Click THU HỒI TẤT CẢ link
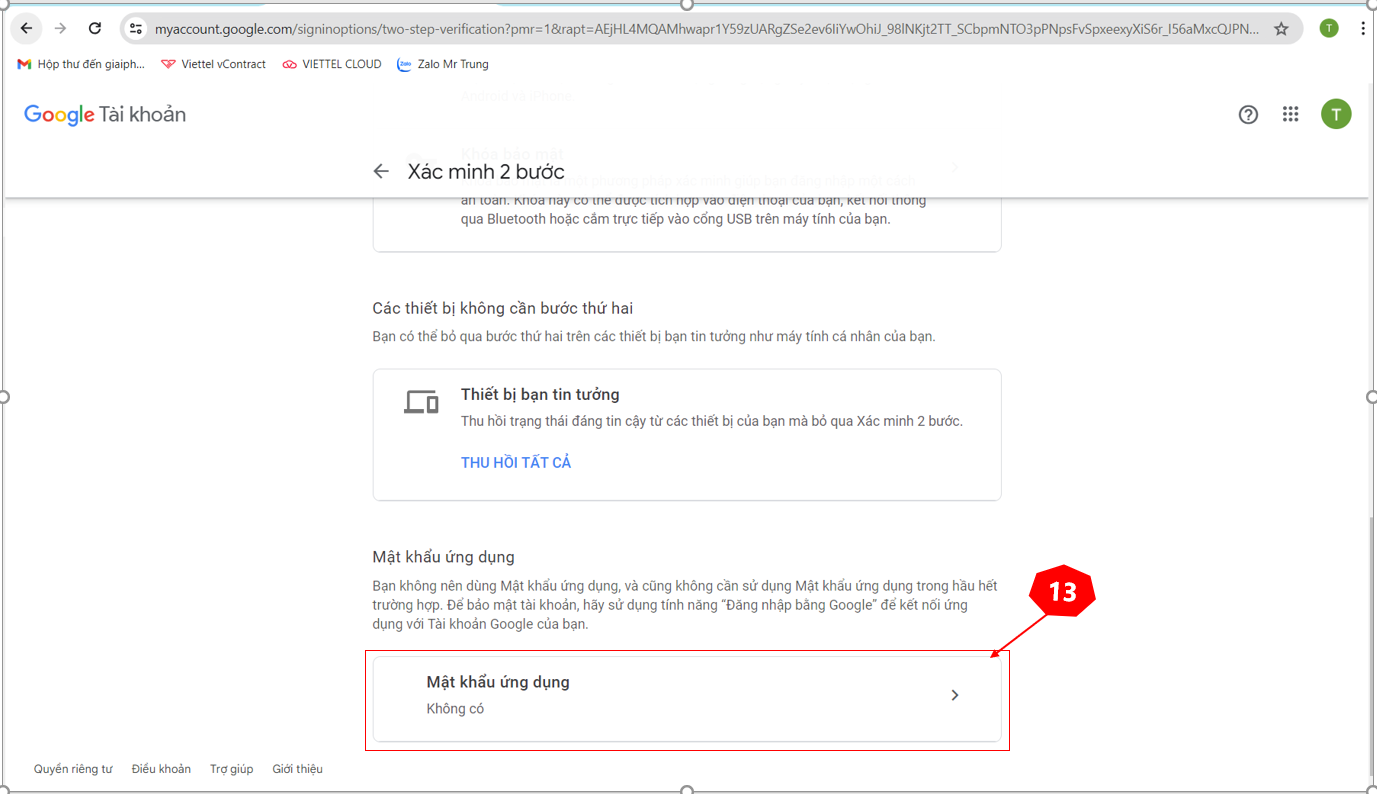1377x794 pixels. [516, 461]
